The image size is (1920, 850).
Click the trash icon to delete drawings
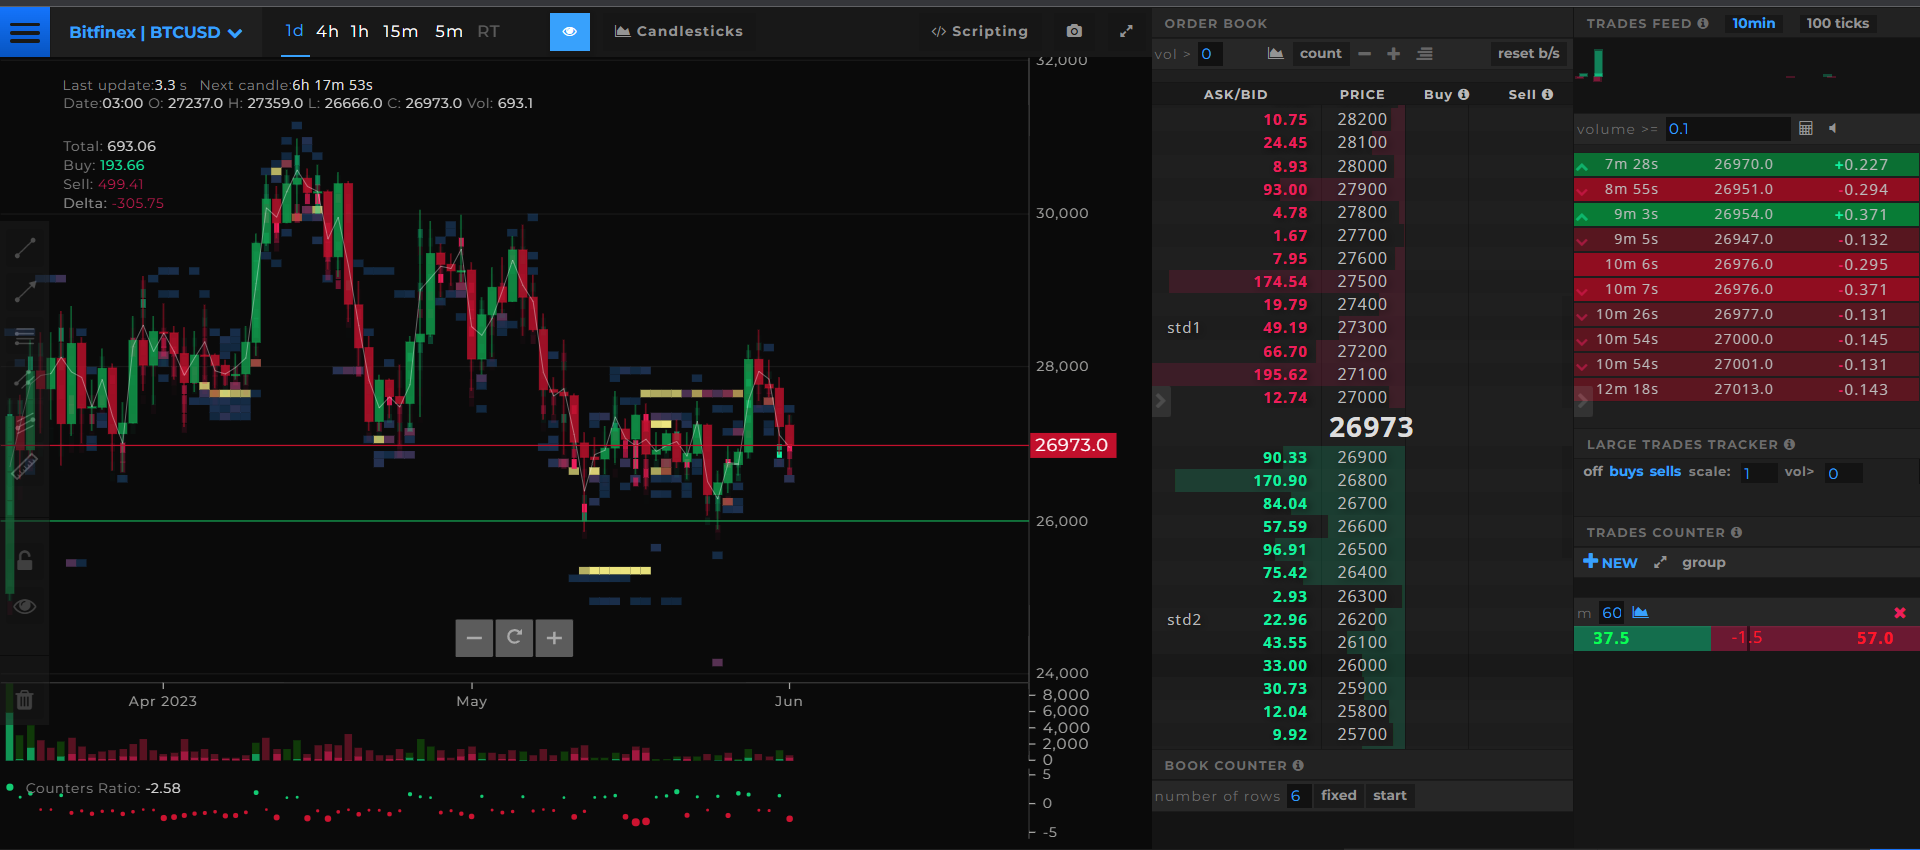(25, 700)
